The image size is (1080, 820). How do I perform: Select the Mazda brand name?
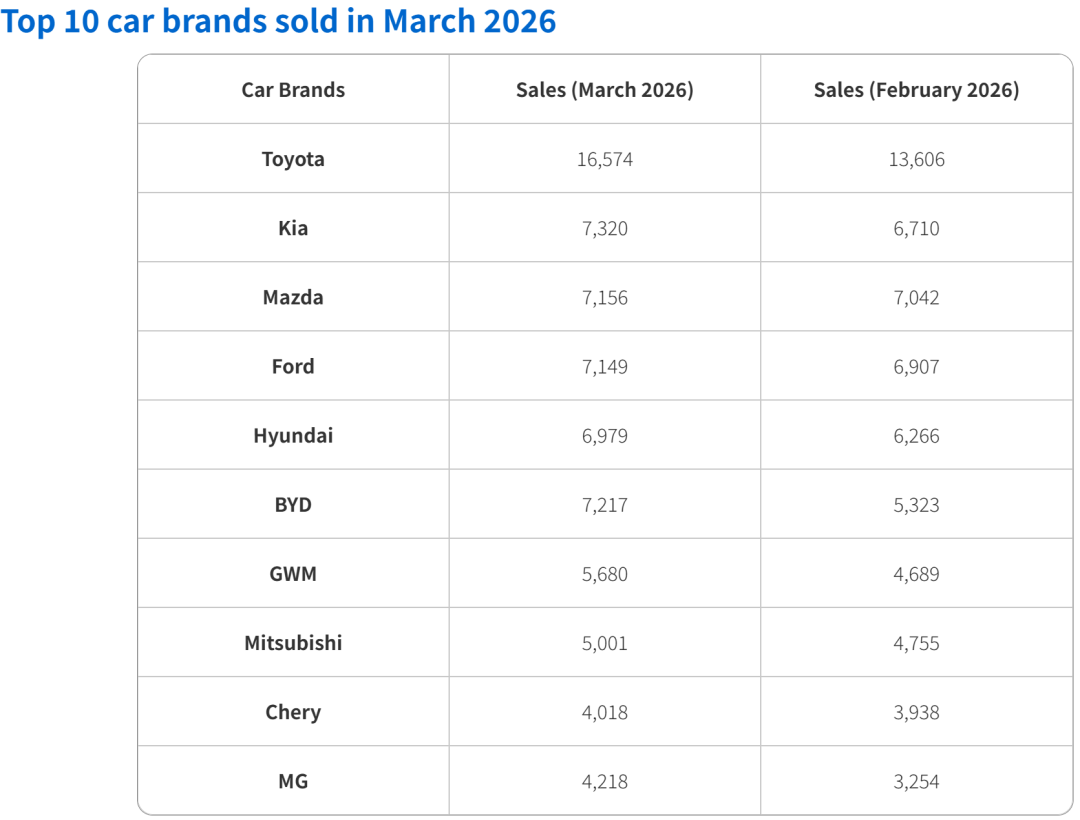click(293, 297)
